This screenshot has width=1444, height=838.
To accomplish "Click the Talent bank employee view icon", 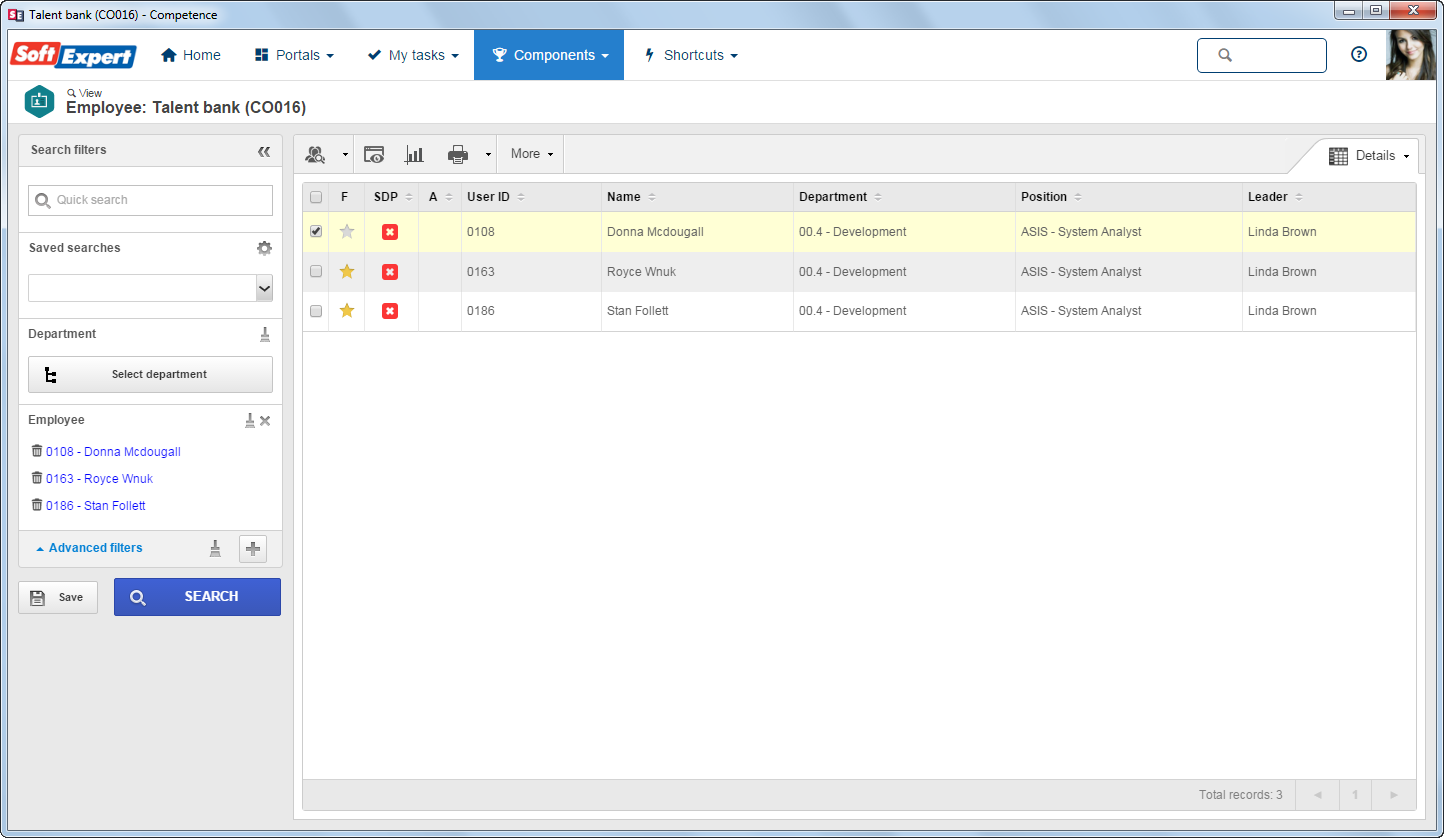I will tap(39, 101).
